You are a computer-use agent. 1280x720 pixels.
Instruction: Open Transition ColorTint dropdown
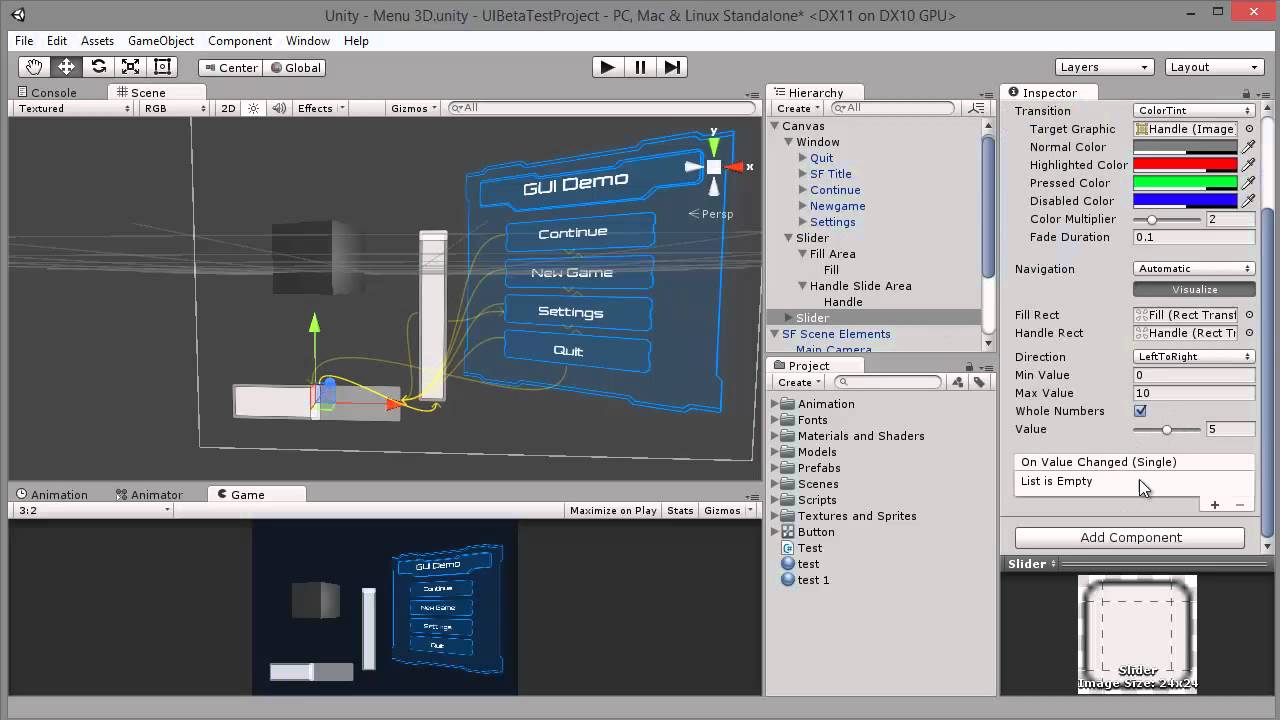click(1194, 111)
